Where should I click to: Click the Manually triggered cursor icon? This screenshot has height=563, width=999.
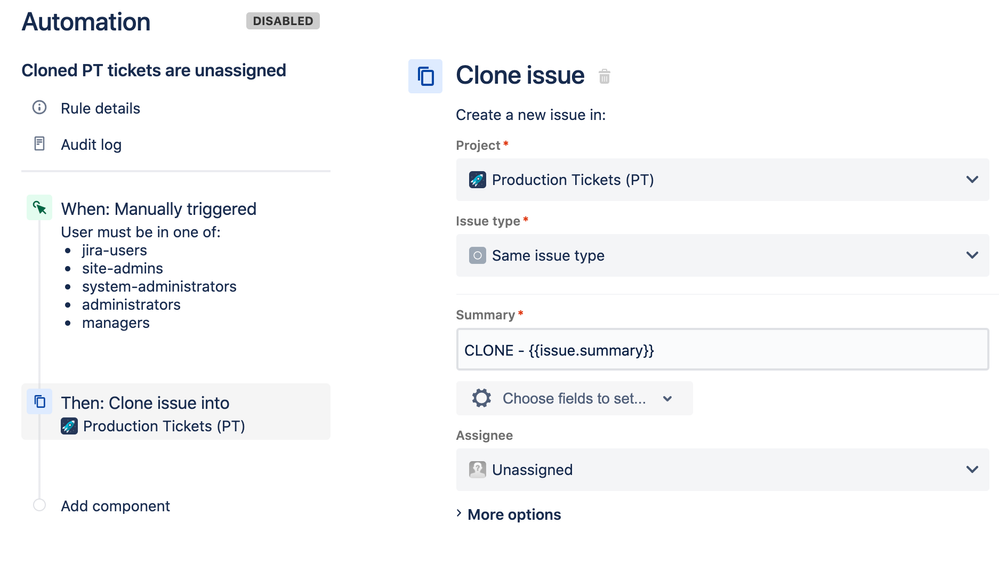[39, 208]
